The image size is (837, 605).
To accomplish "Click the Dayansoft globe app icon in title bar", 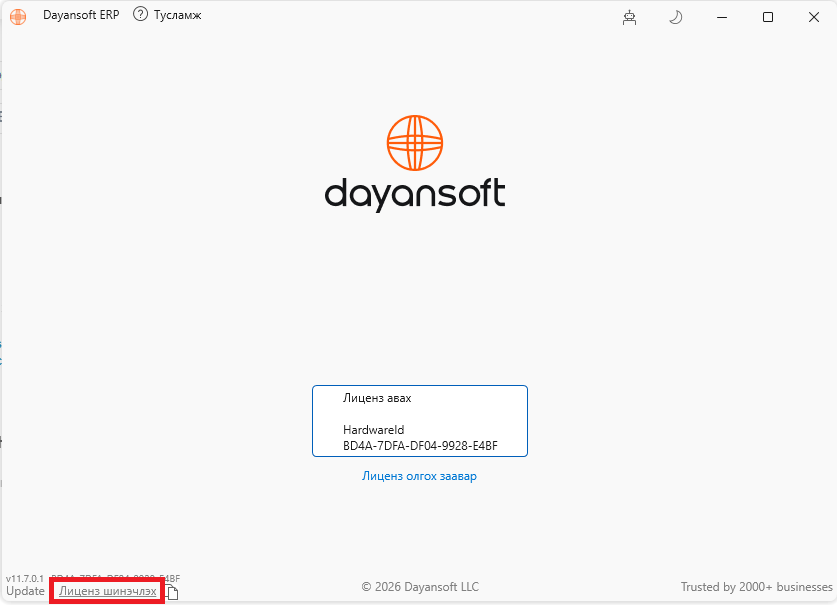I will (x=18, y=17).
